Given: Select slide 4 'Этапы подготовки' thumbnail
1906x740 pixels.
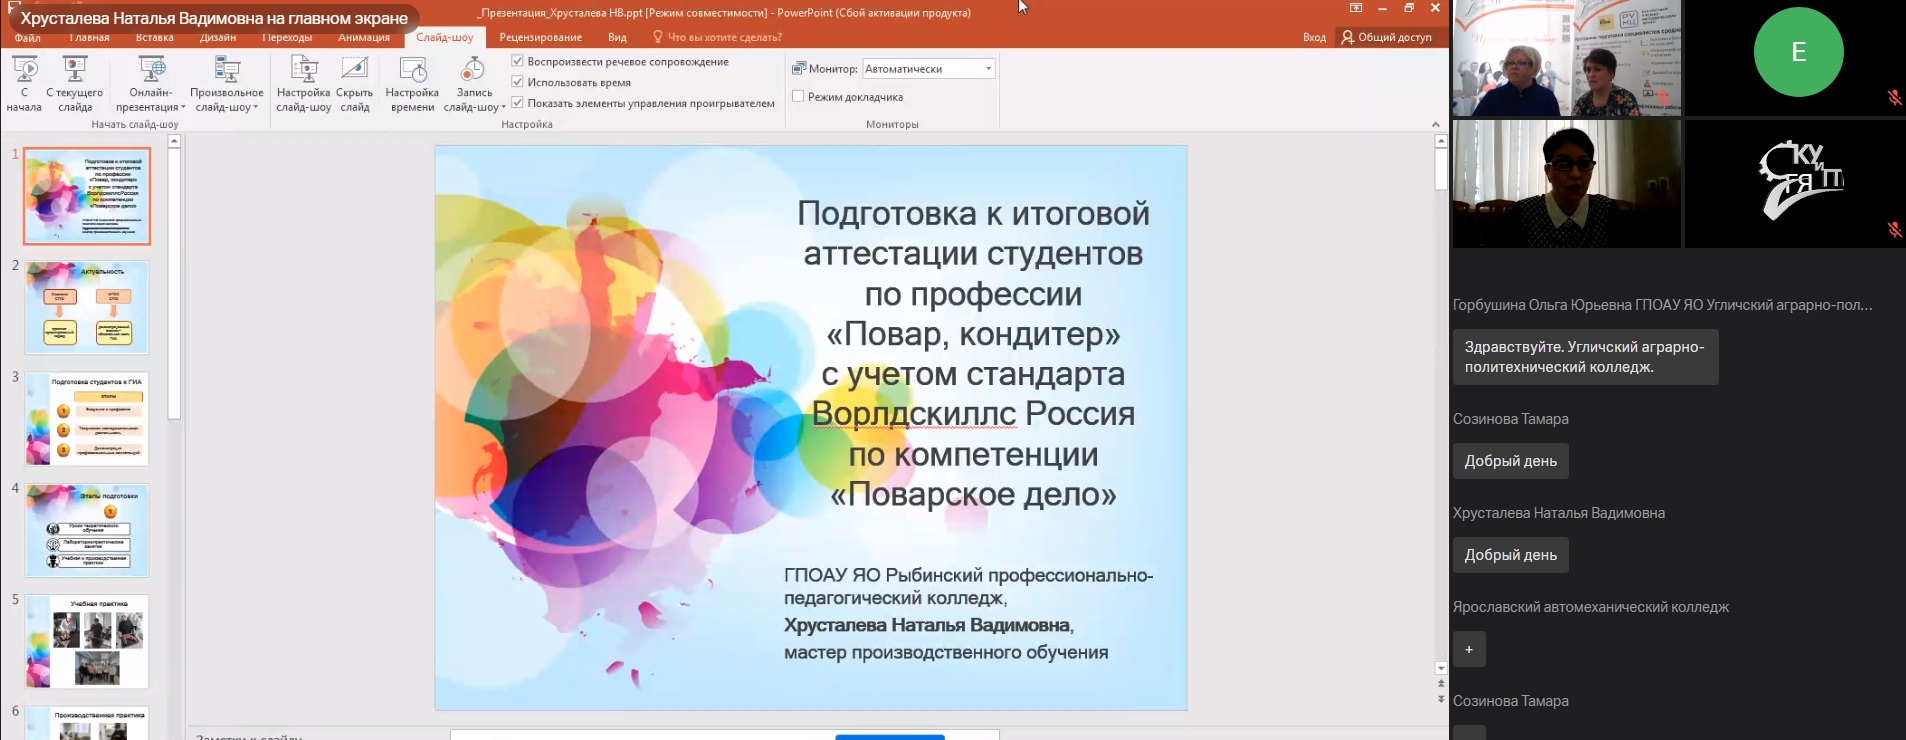Looking at the screenshot, I should pos(87,530).
